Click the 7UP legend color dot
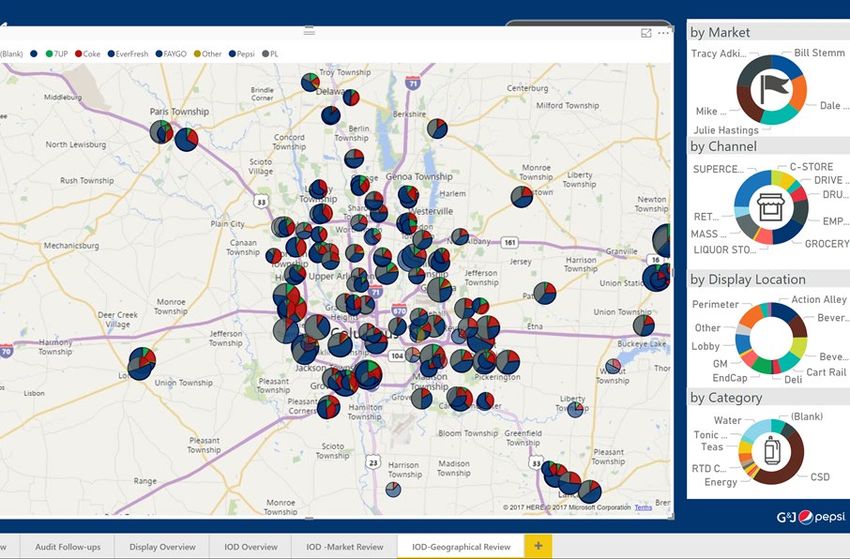This screenshot has width=850, height=559. coord(49,54)
